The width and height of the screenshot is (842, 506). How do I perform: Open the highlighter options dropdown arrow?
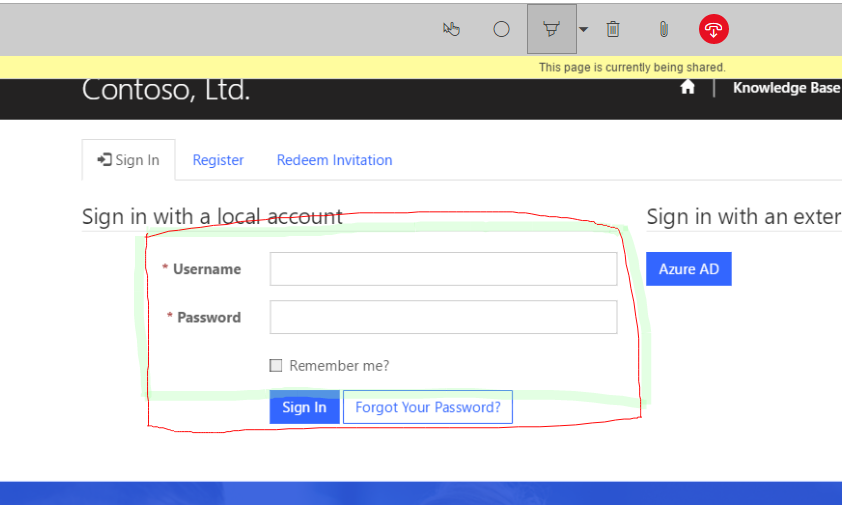584,30
